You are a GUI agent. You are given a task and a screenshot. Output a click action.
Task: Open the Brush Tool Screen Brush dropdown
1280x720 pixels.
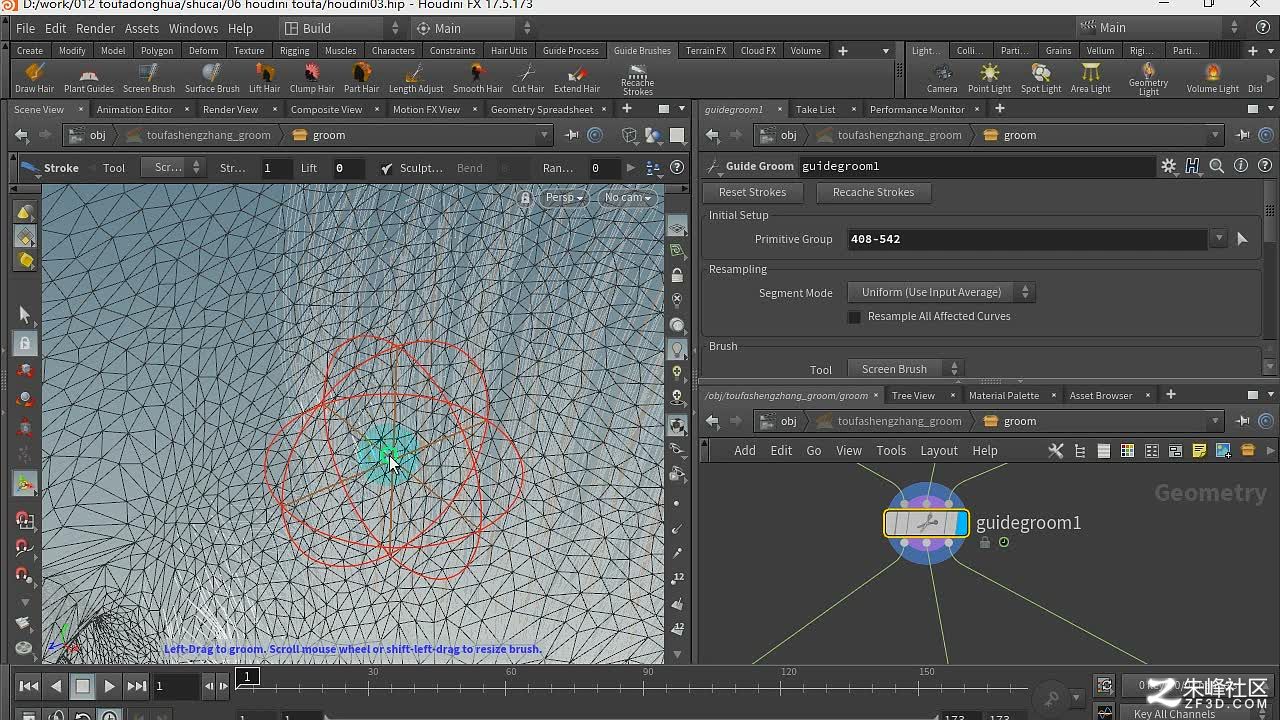point(904,369)
